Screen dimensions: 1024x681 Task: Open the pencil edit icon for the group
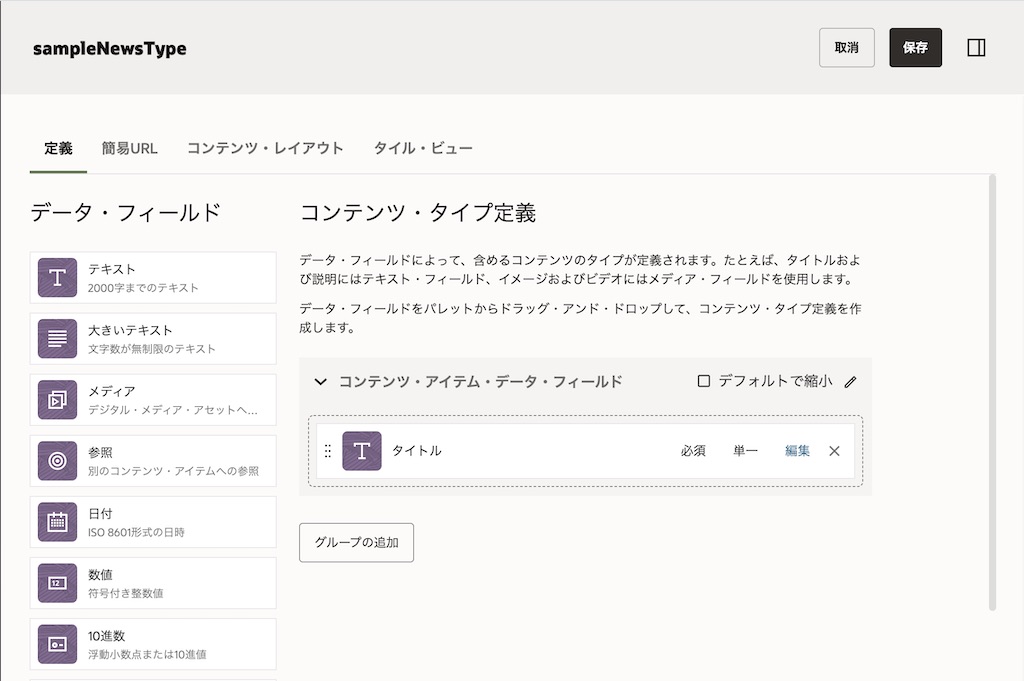point(849,381)
